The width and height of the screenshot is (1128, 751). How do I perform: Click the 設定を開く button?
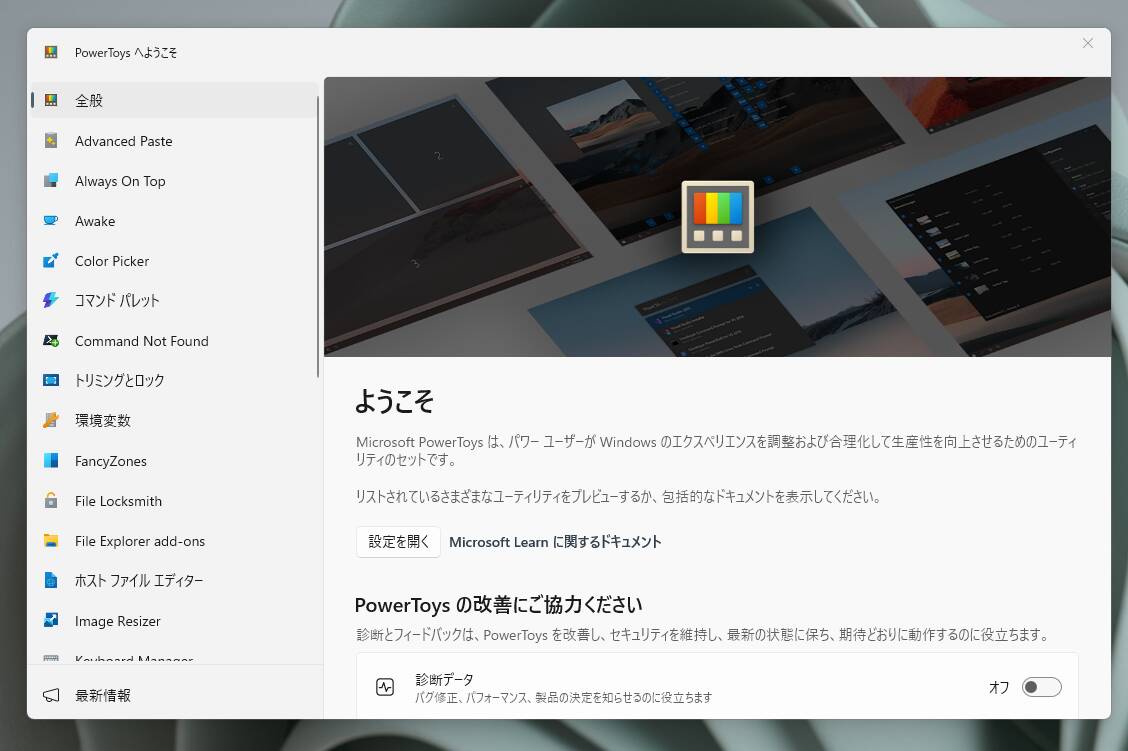[x=398, y=542]
